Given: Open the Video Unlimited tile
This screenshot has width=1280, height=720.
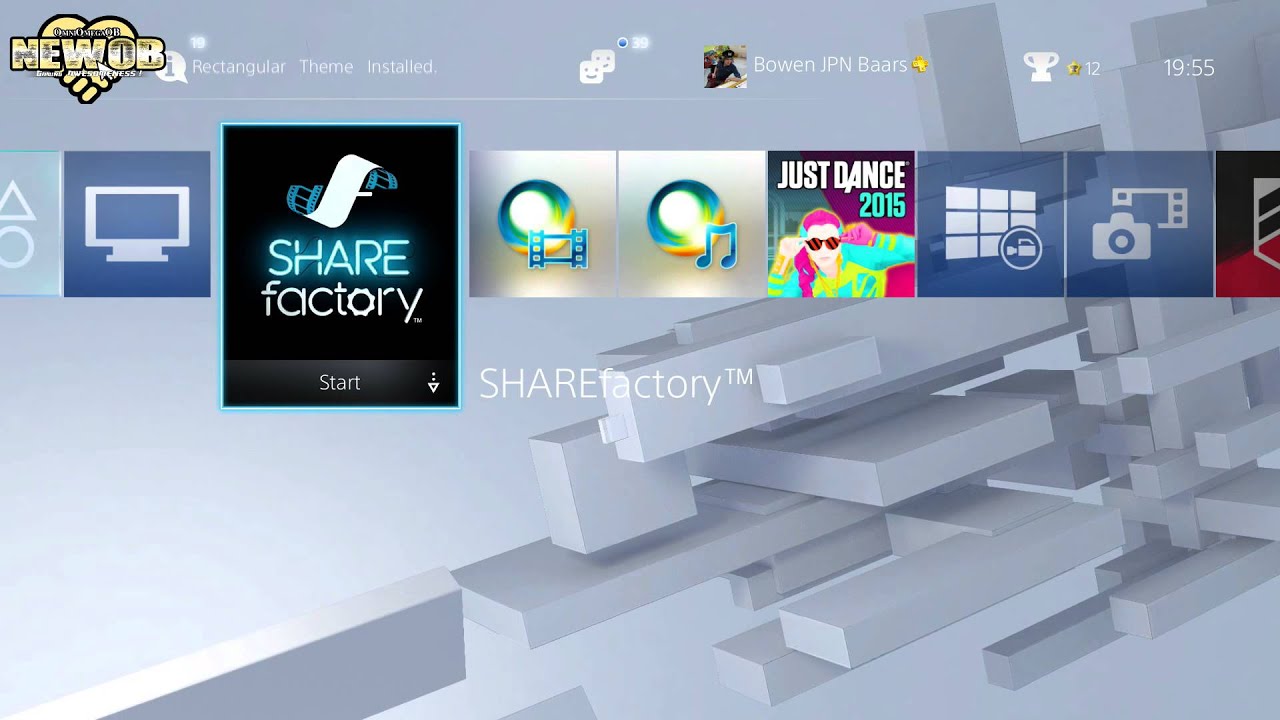Looking at the screenshot, I should pyautogui.click(x=542, y=224).
